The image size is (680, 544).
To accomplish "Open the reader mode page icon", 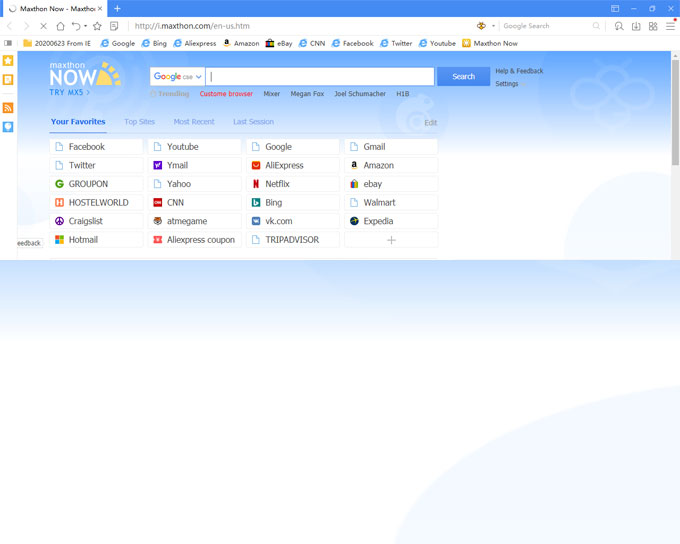I will [x=114, y=26].
